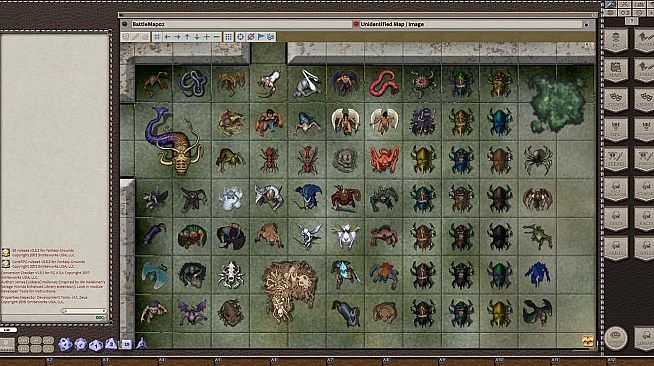Pick the d12 die

point(80,344)
